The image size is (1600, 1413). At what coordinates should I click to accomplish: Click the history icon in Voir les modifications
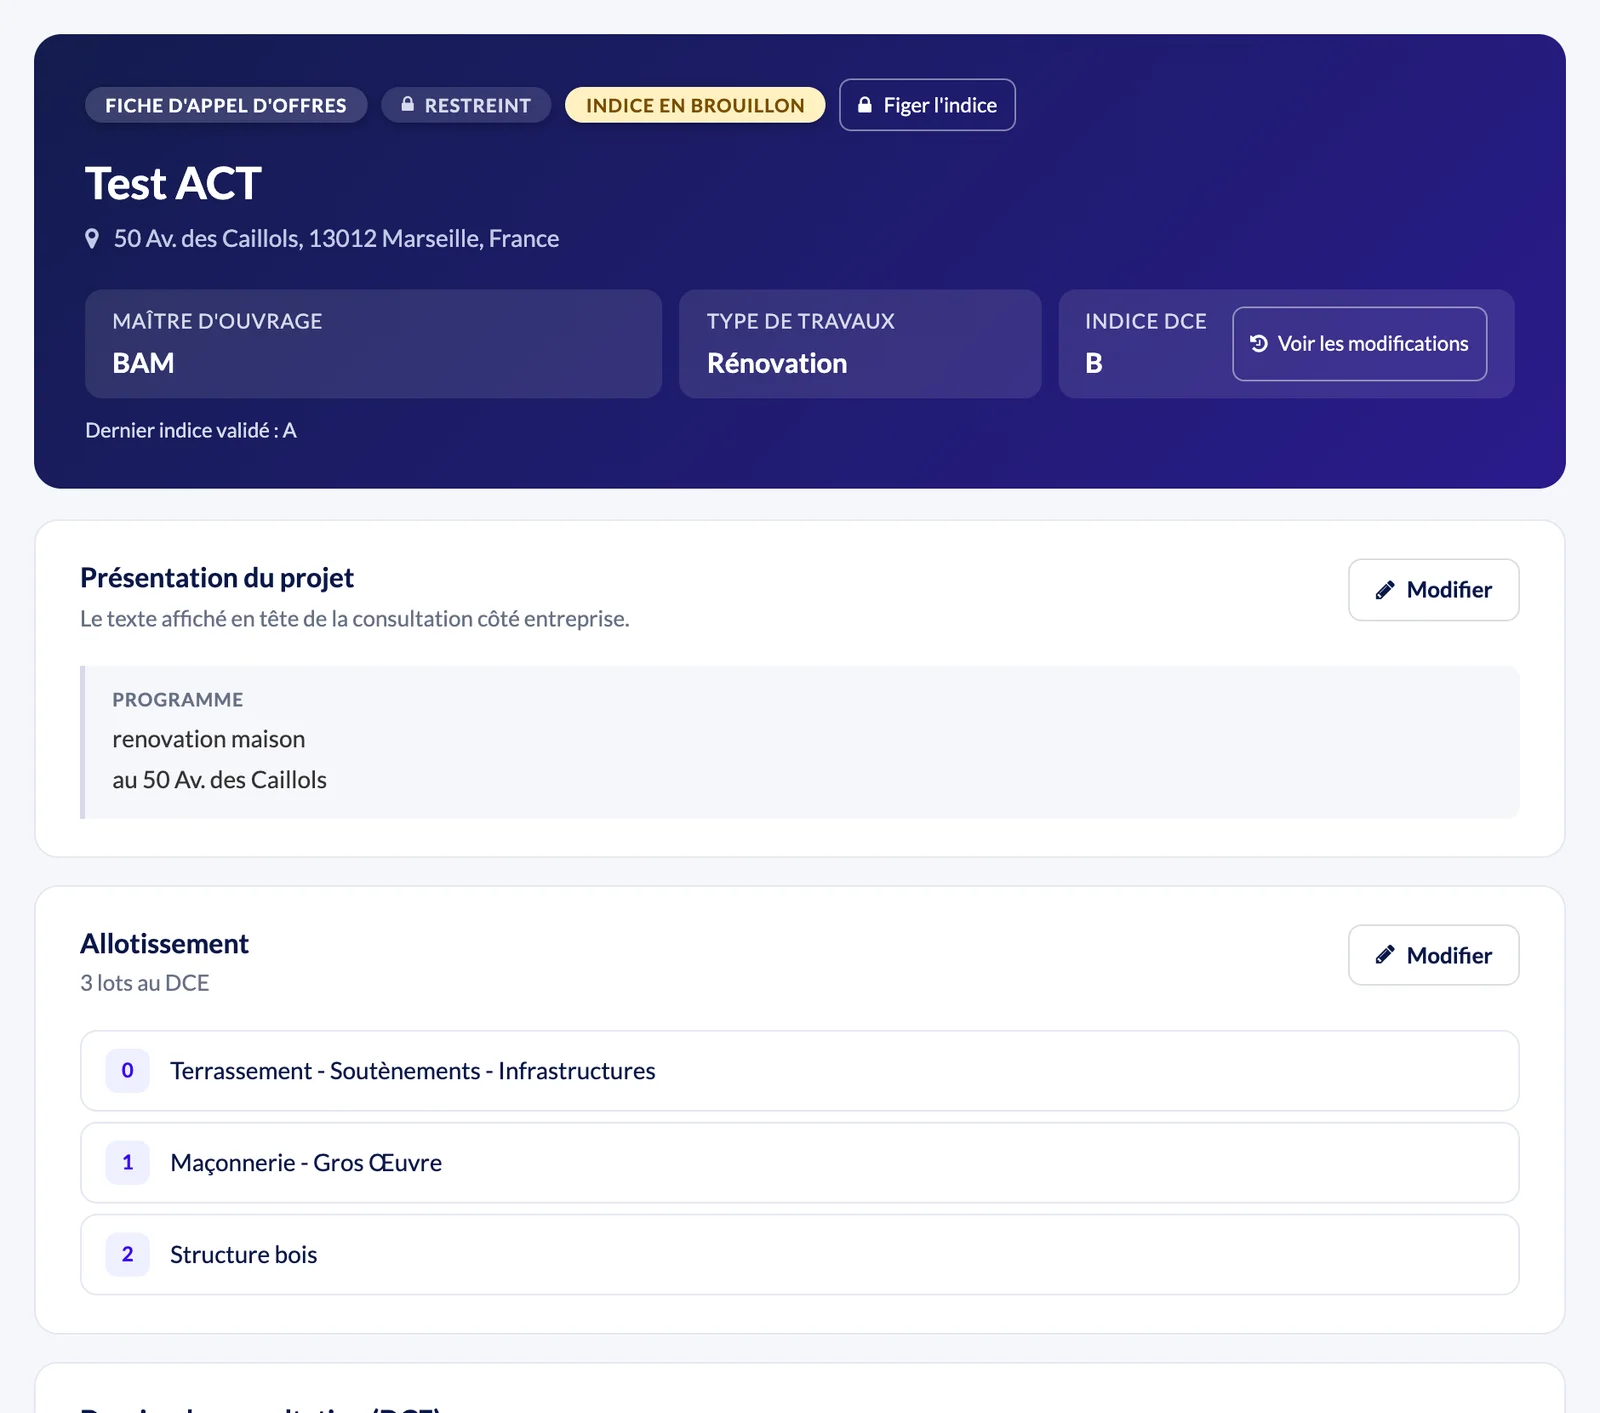[1259, 344]
